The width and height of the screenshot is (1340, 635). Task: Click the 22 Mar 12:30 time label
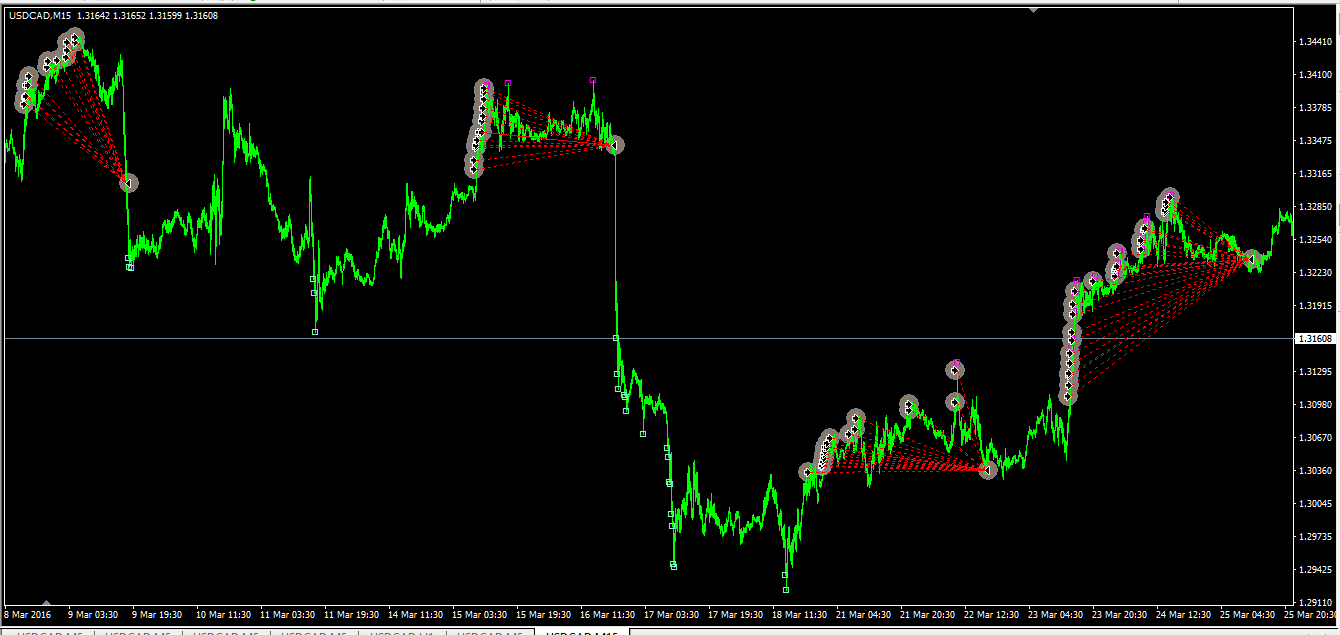coord(992,615)
